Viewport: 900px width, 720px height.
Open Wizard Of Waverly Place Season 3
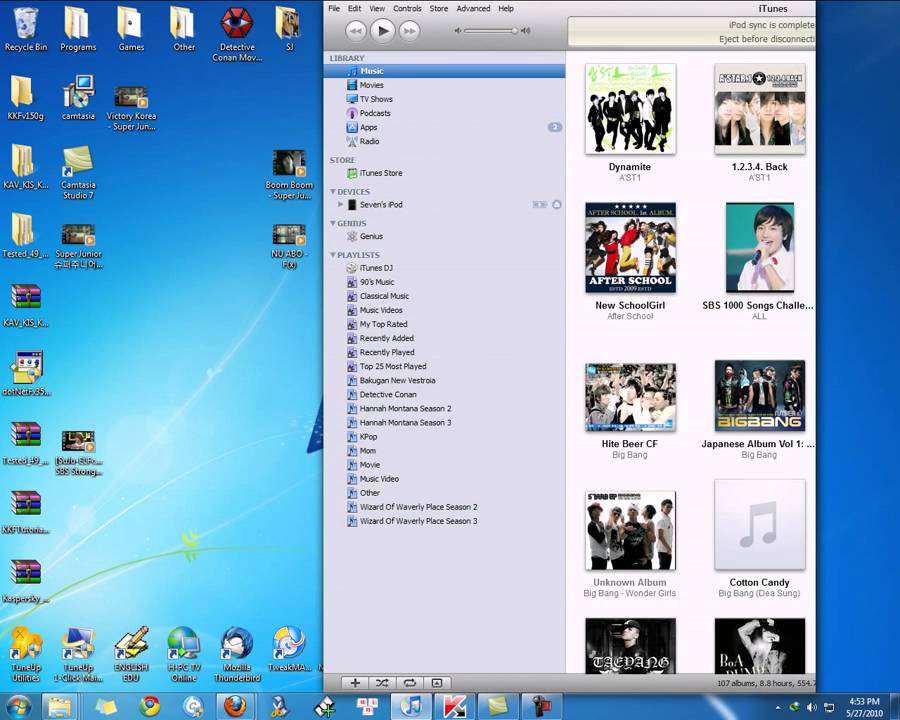point(444,521)
